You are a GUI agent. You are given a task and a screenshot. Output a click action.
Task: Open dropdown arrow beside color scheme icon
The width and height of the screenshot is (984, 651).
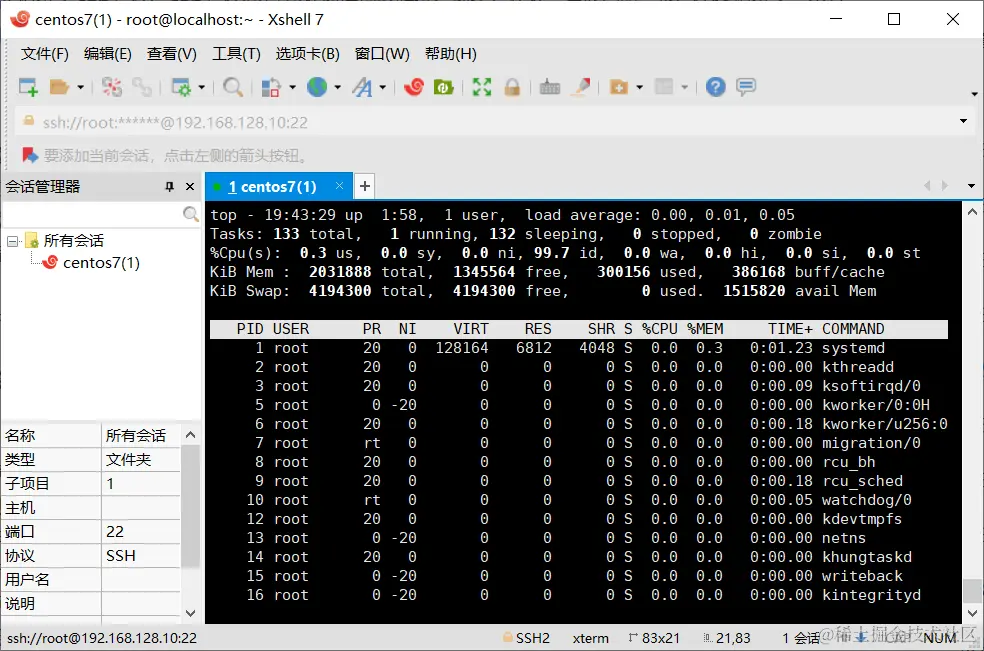(292, 87)
